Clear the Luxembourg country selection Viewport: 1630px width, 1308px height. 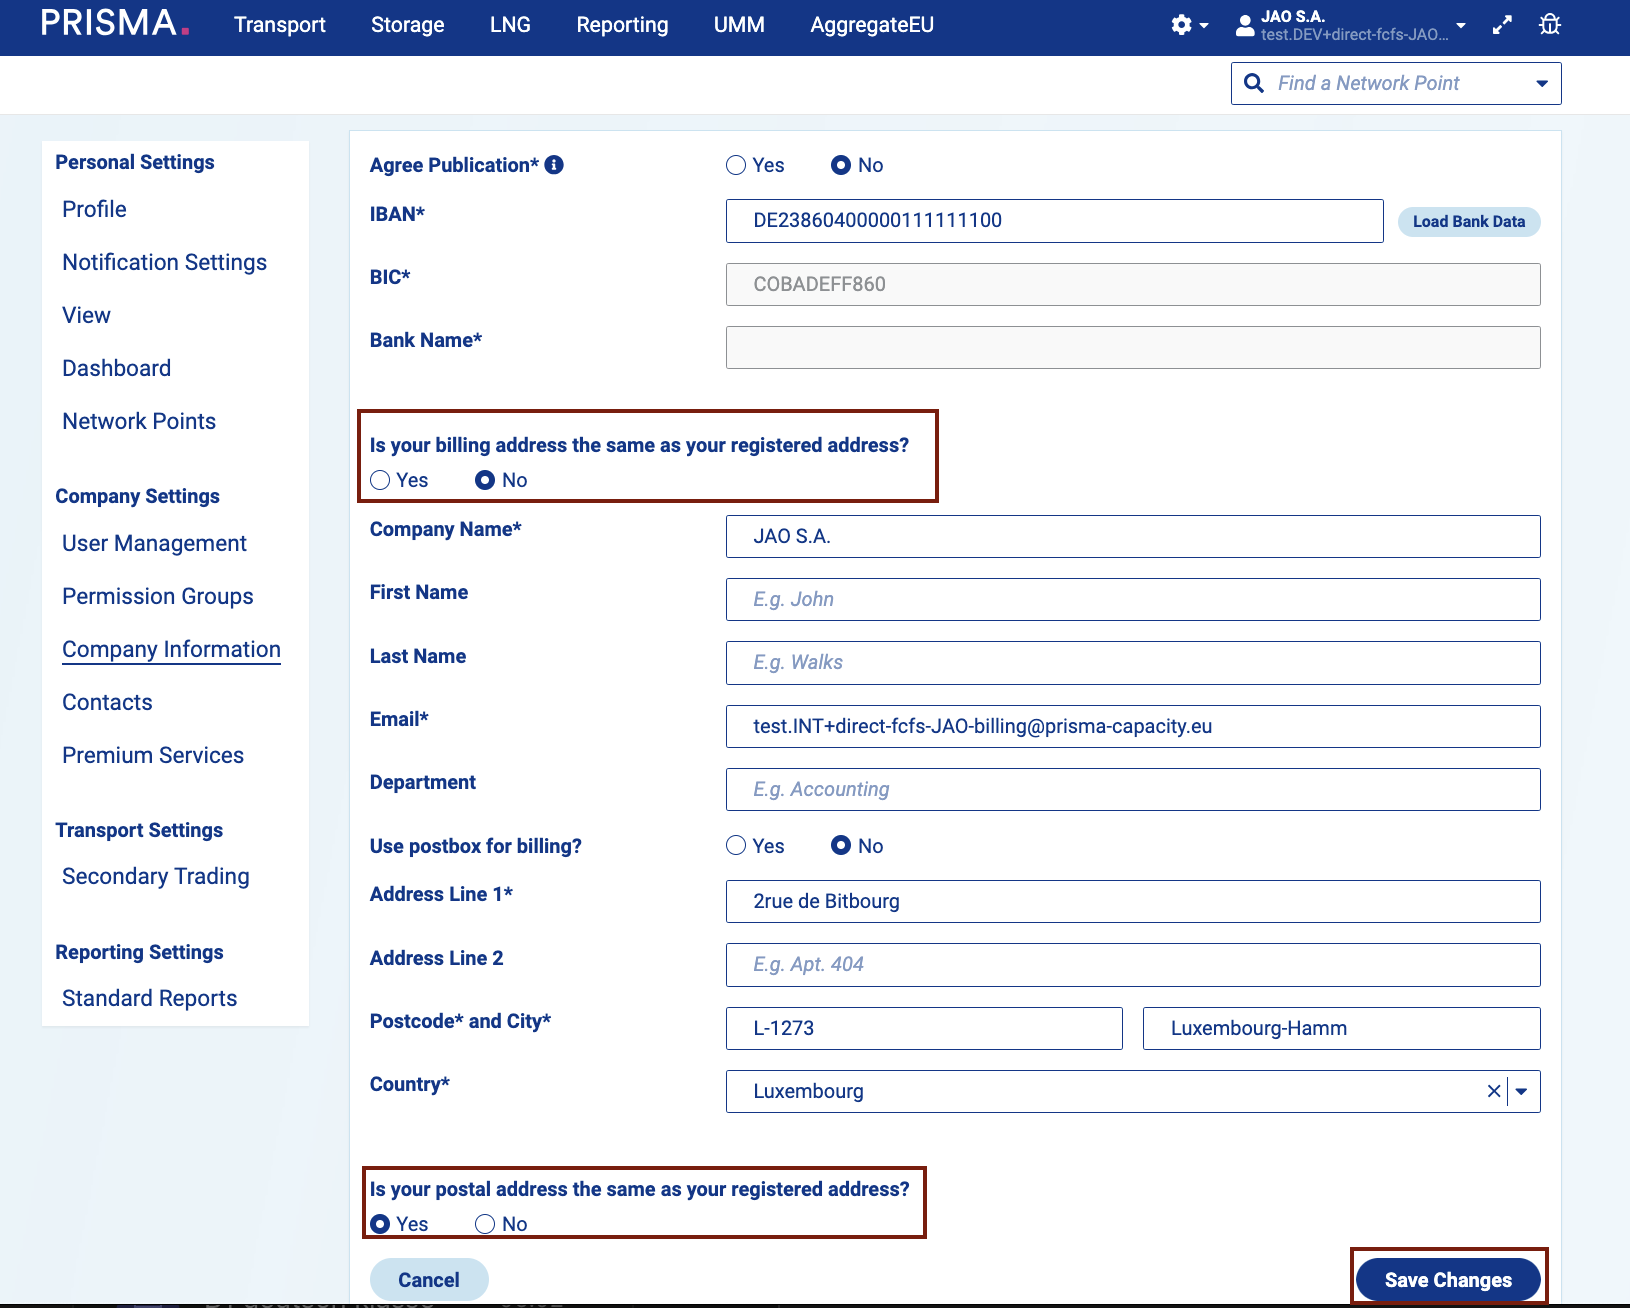(1493, 1091)
